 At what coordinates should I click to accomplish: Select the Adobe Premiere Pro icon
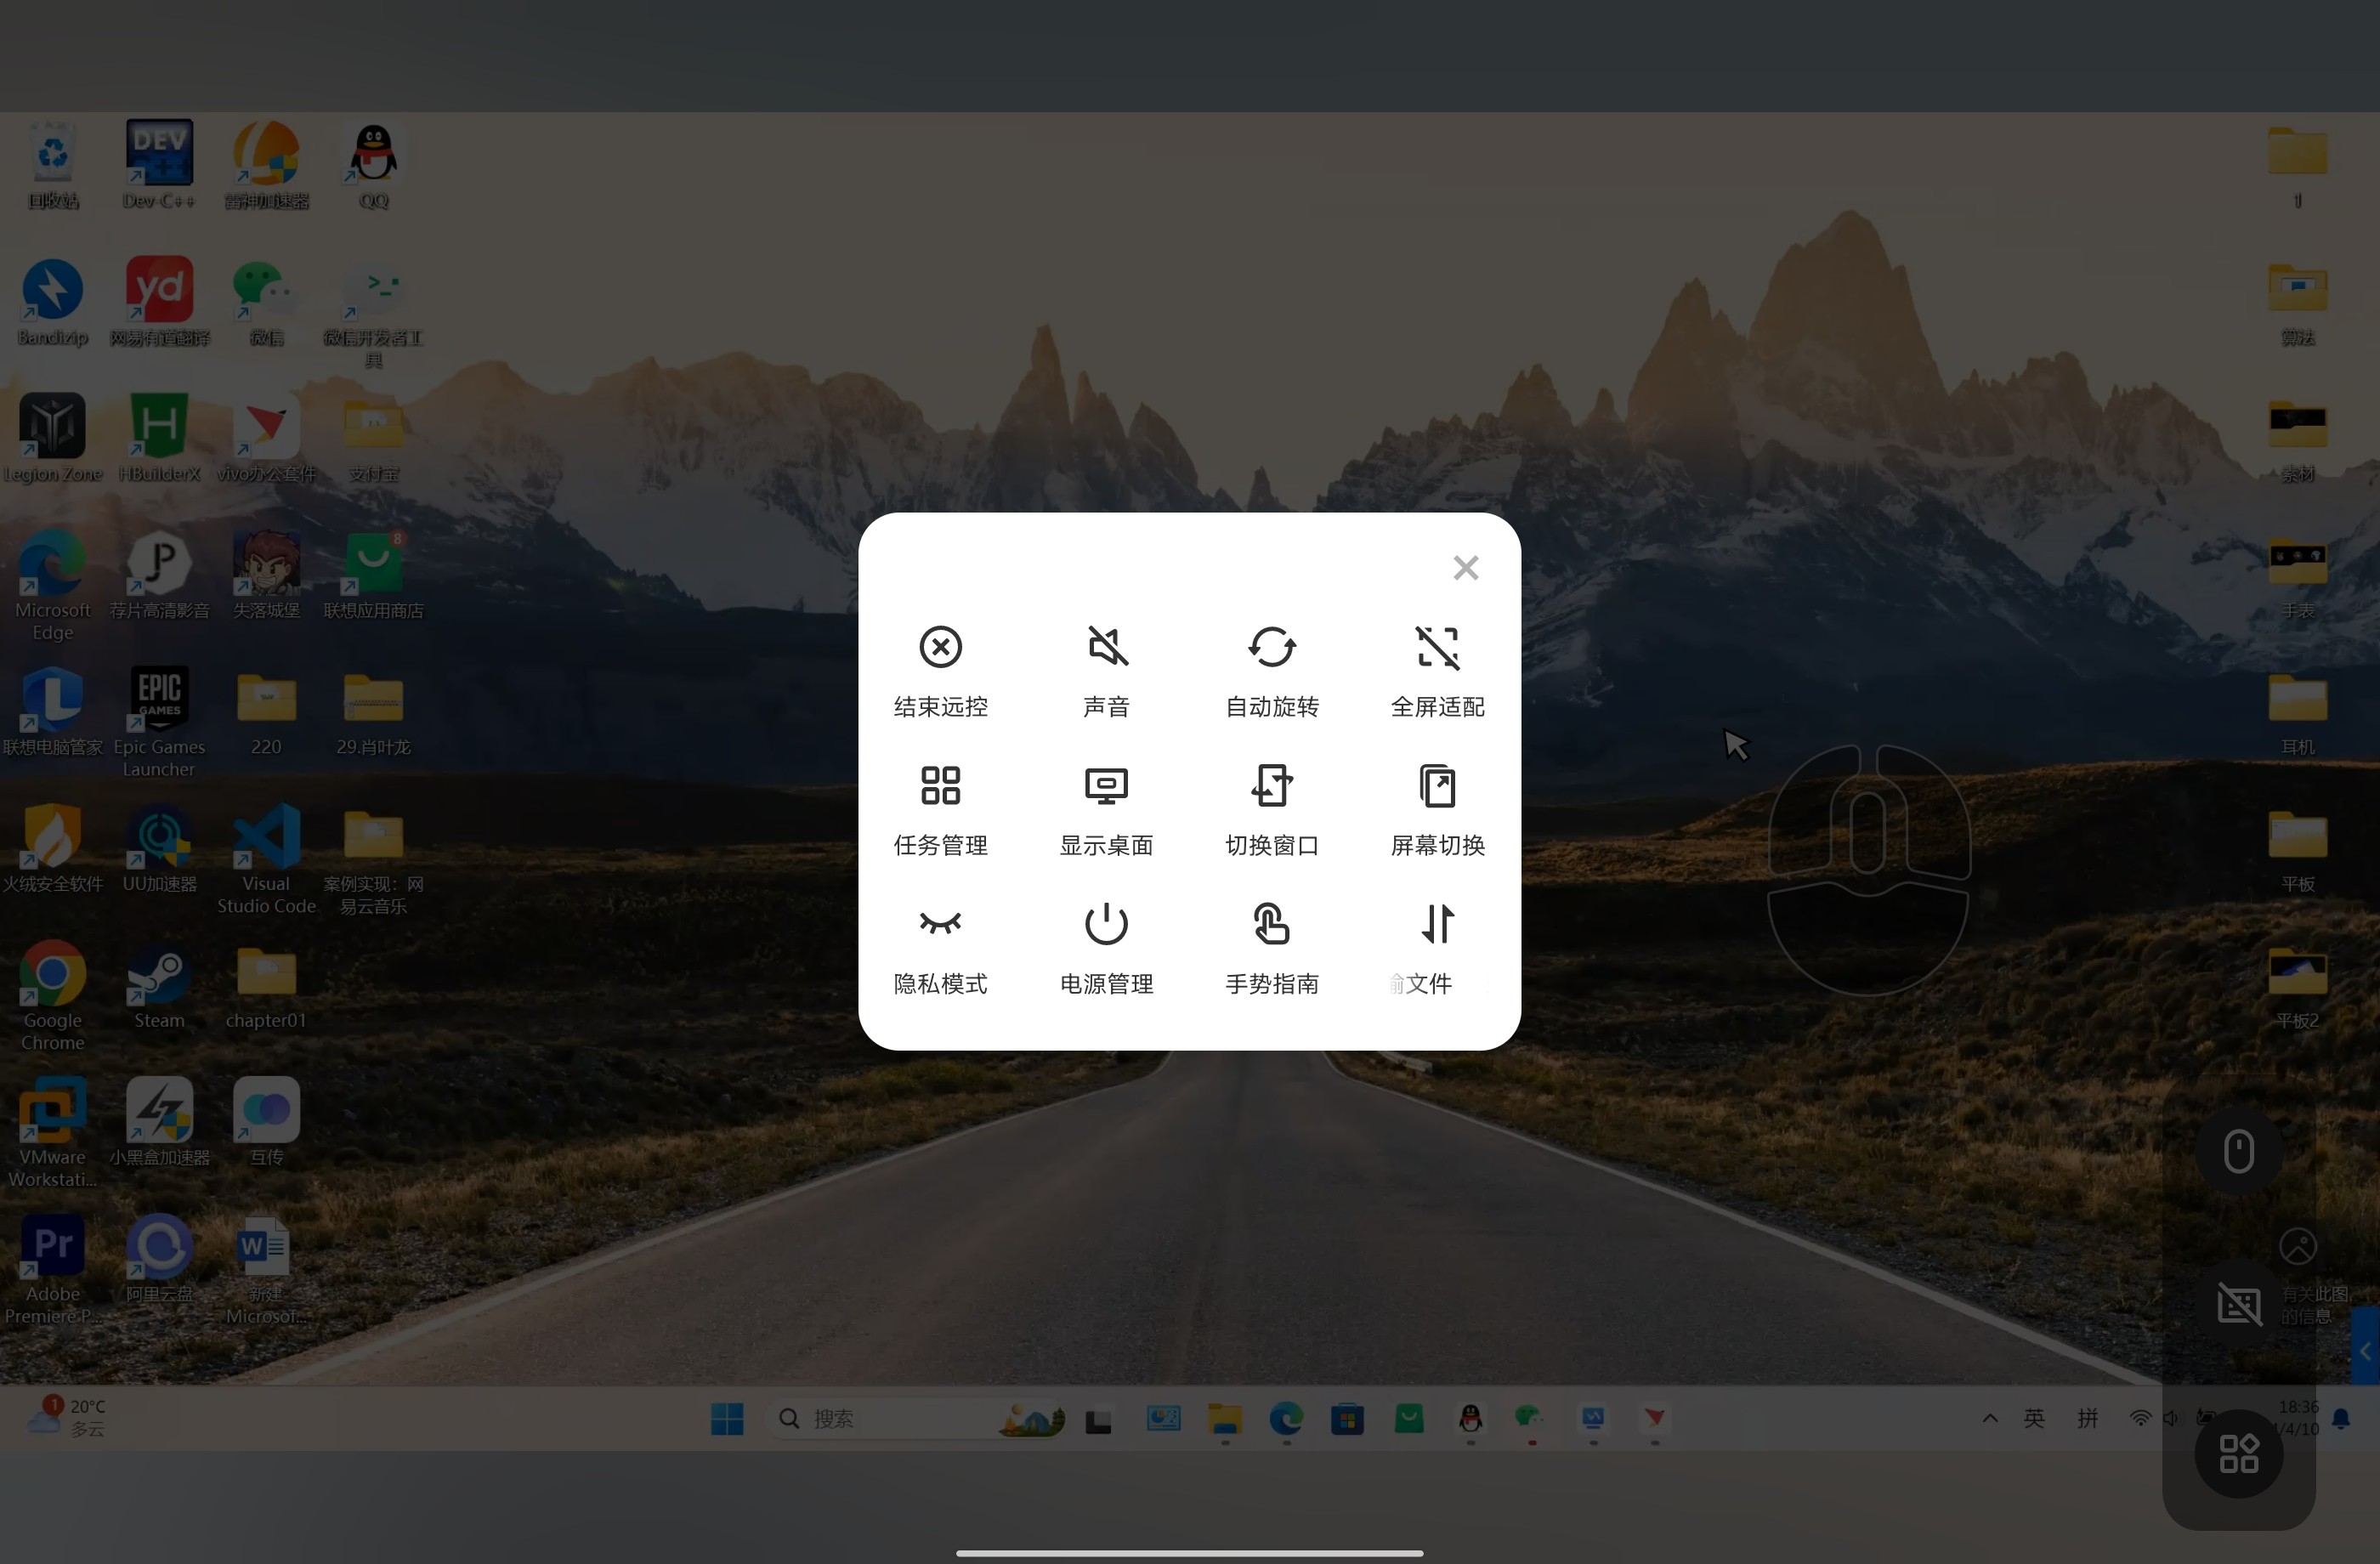pyautogui.click(x=53, y=1269)
